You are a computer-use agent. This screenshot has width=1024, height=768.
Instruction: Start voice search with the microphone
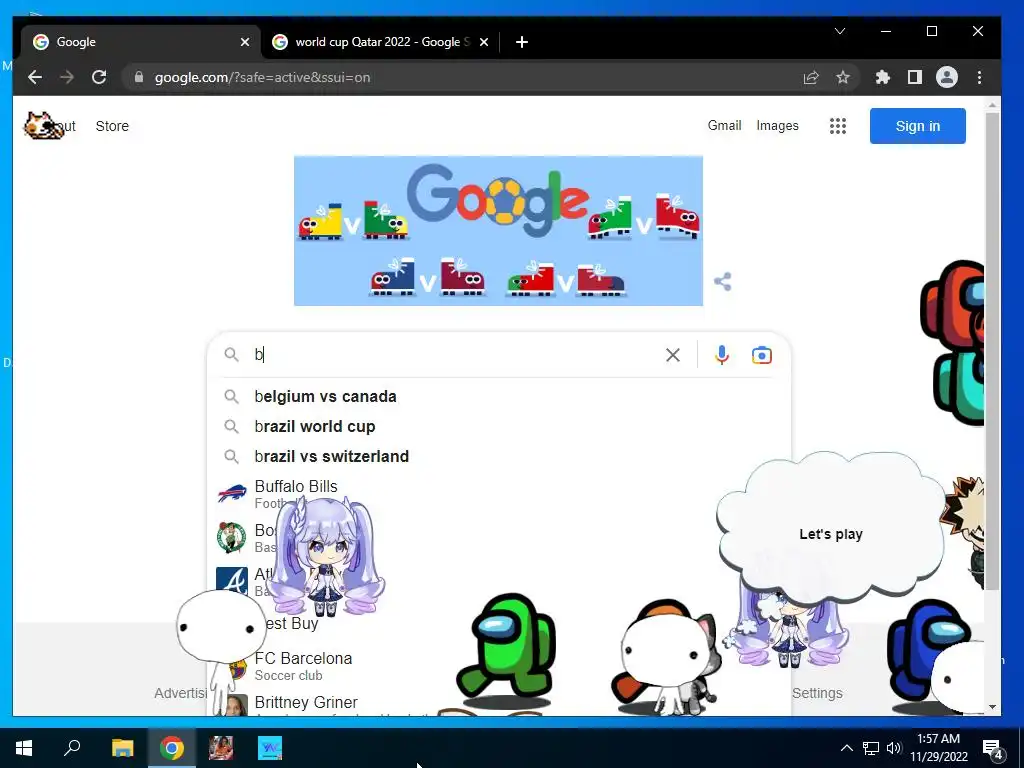pyautogui.click(x=722, y=355)
